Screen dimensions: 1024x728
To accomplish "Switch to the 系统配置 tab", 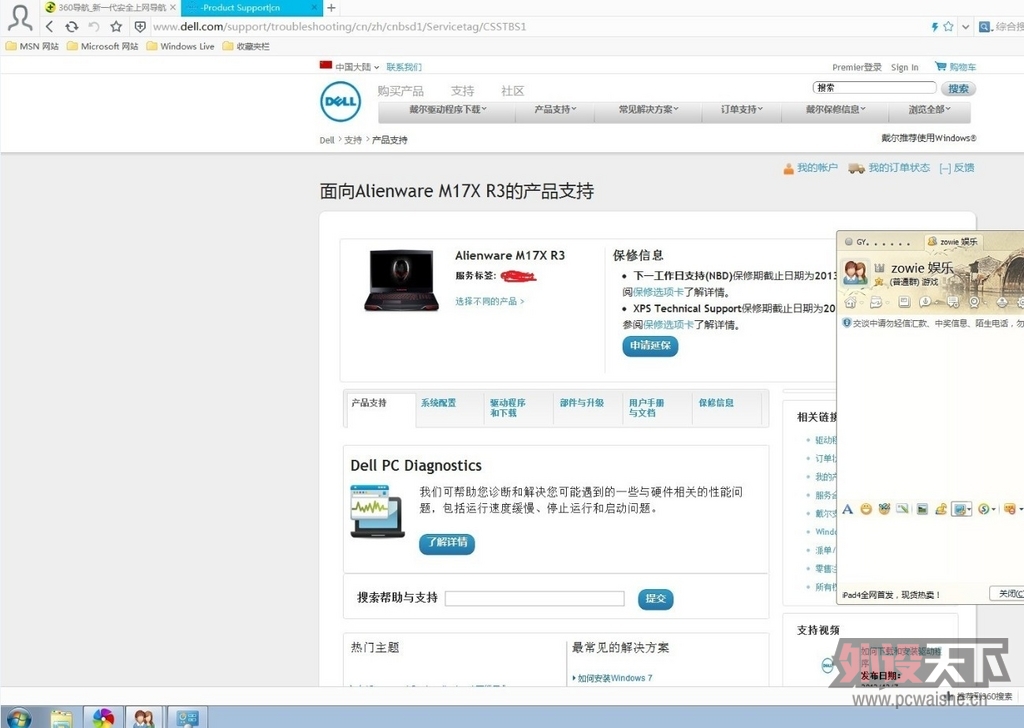I will tap(438, 403).
